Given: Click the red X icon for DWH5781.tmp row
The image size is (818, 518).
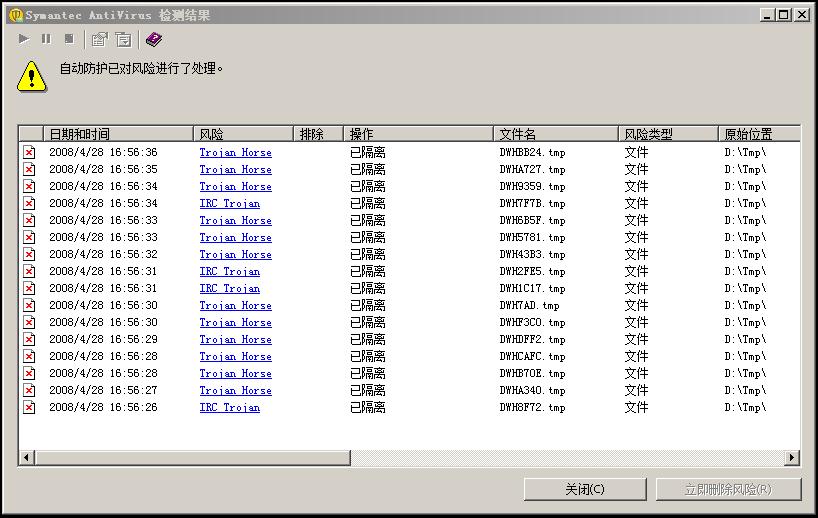Looking at the screenshot, I should (x=29, y=237).
